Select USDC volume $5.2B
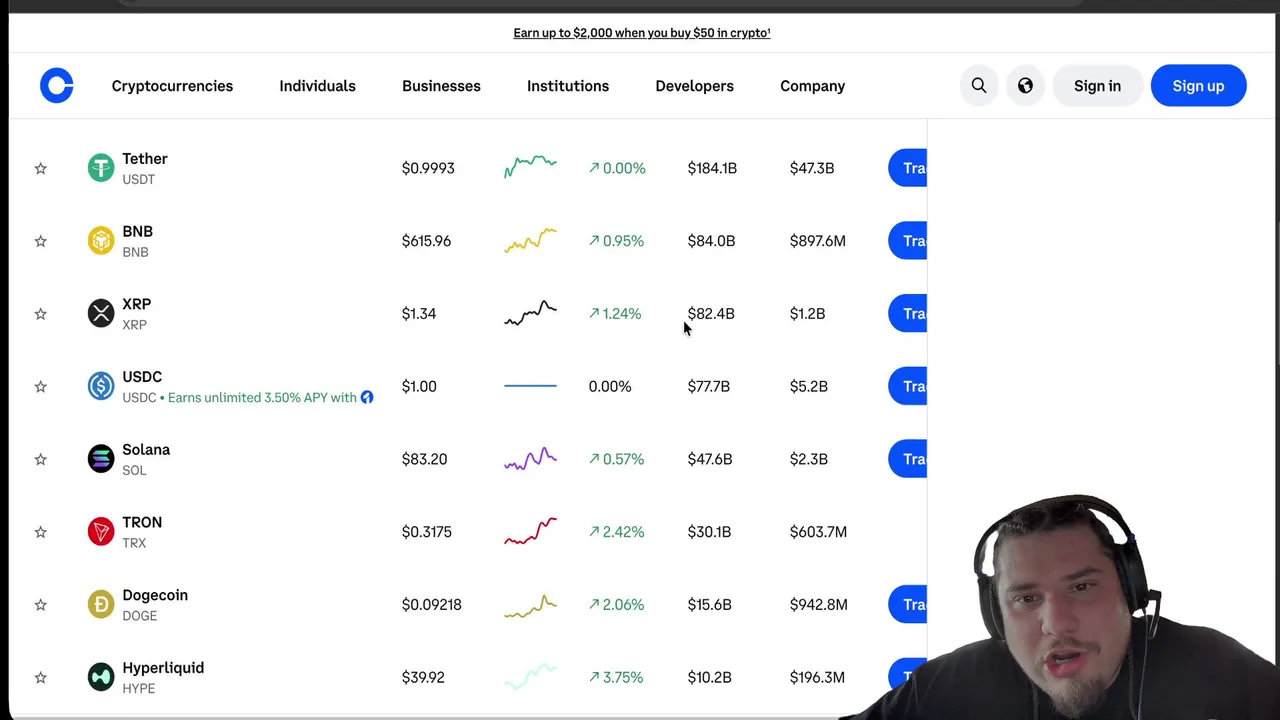Image resolution: width=1280 pixels, height=720 pixels. tap(809, 387)
